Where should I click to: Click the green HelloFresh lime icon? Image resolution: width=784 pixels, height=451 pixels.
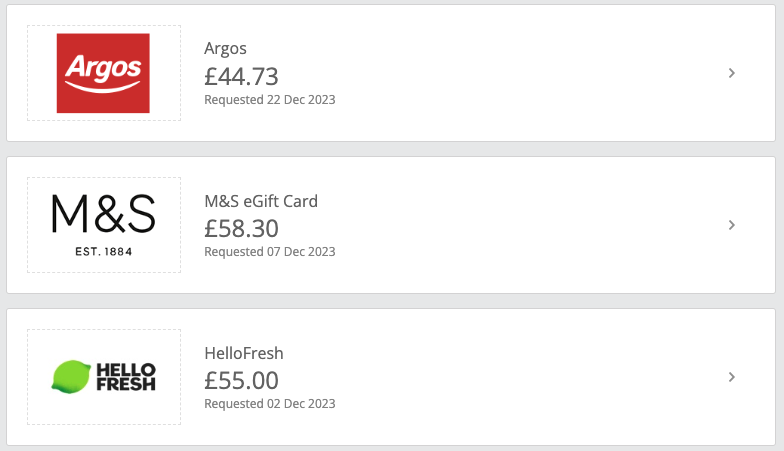(70, 376)
